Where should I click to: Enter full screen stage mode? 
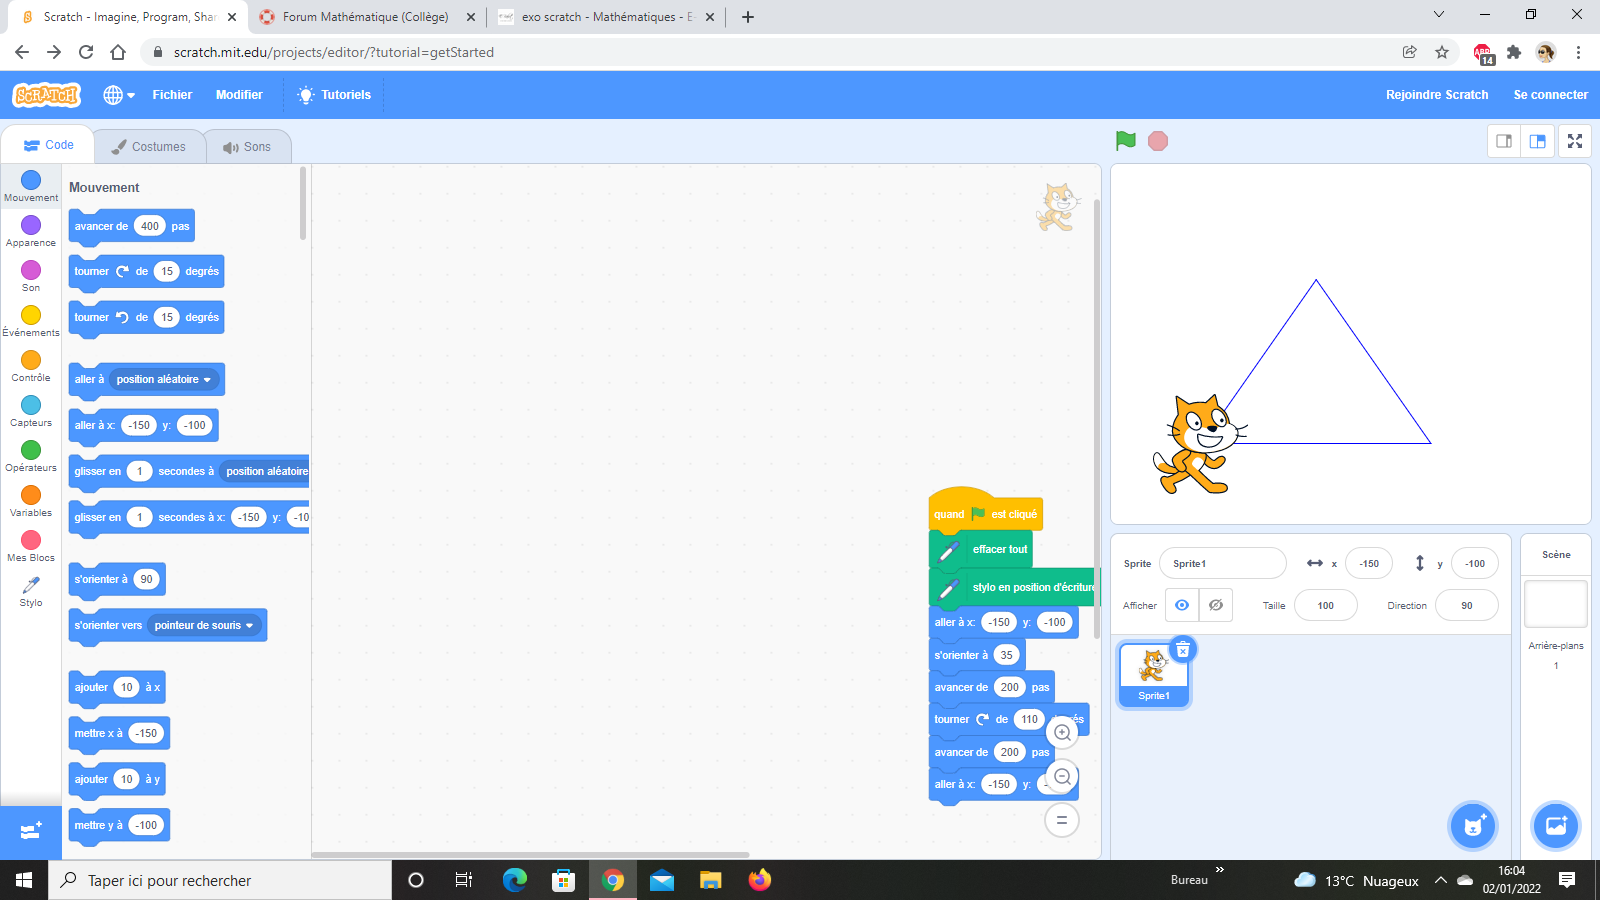pos(1575,141)
